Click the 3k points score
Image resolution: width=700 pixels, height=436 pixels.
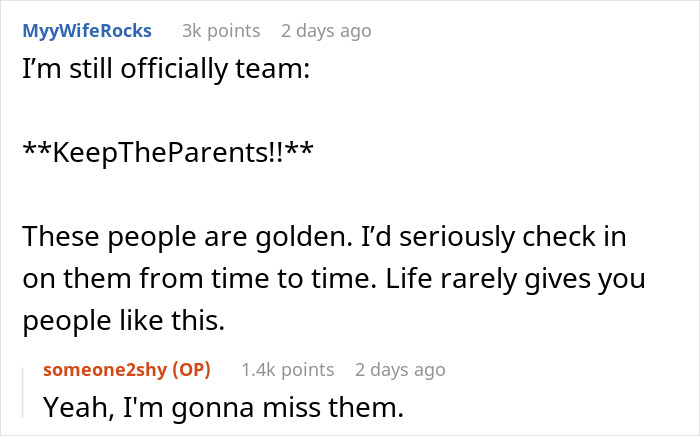click(220, 30)
